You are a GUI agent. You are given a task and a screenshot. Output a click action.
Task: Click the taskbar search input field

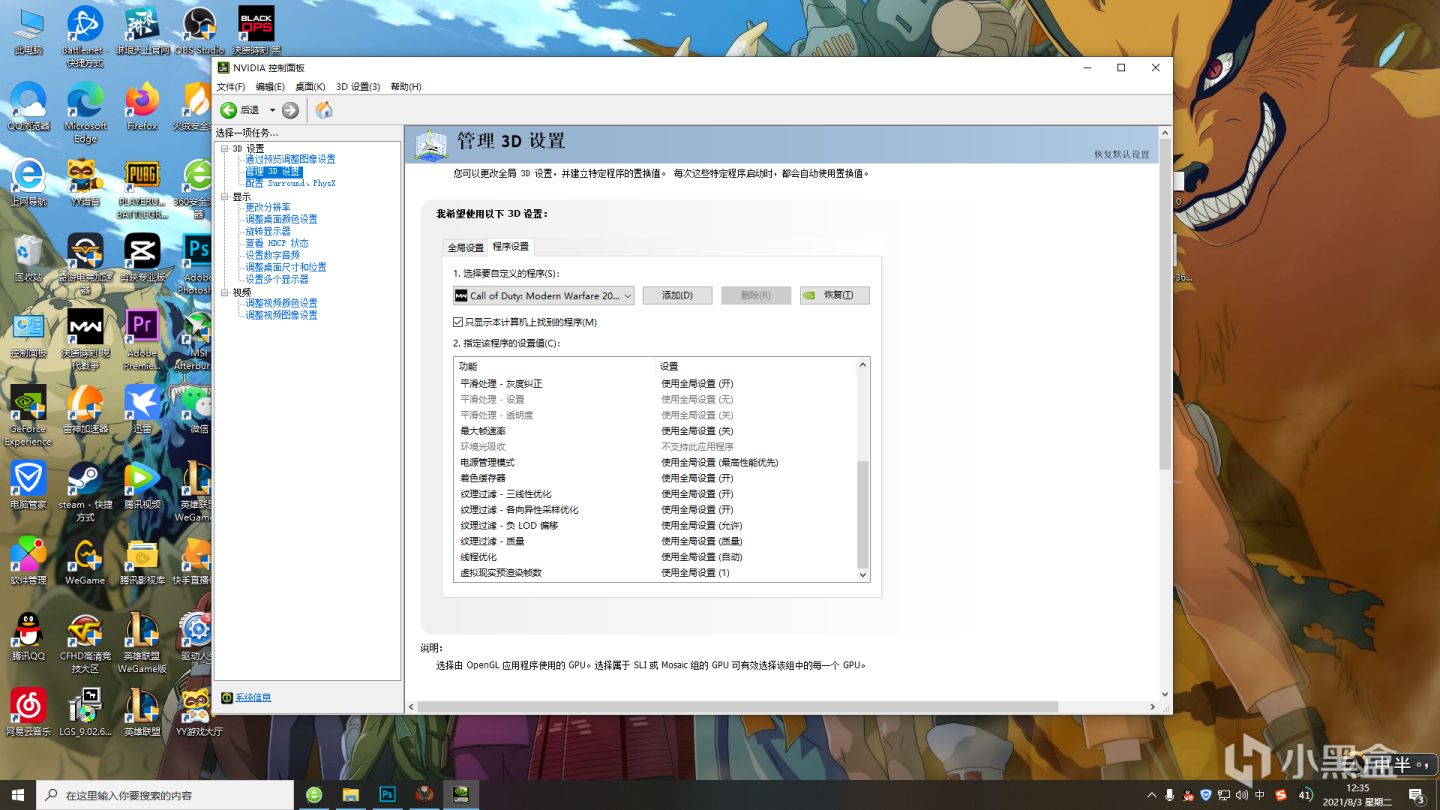(x=165, y=795)
